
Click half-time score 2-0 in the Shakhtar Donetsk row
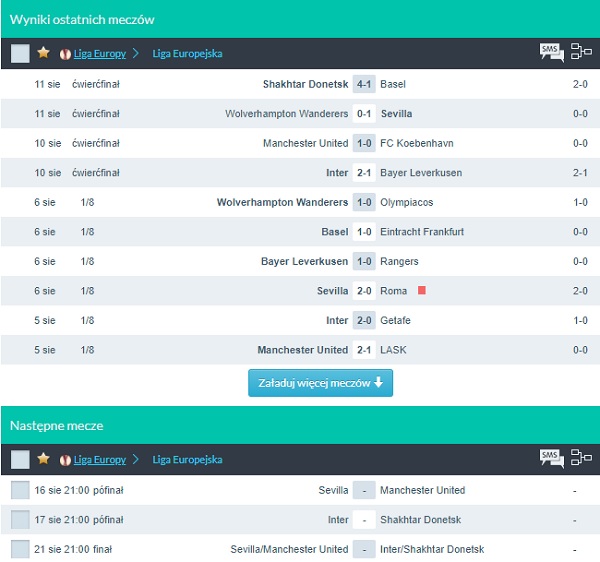click(x=580, y=84)
